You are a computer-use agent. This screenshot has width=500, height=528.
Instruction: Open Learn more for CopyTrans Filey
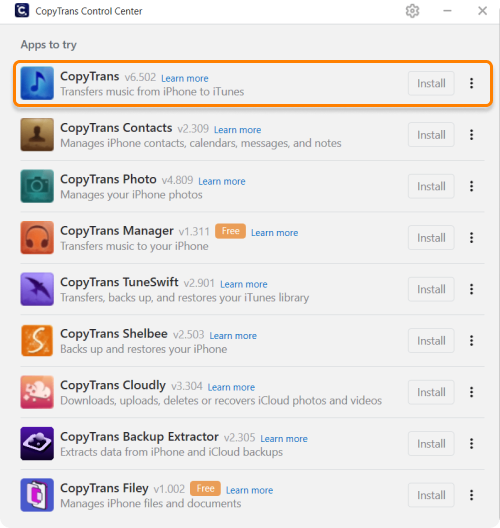pos(249,490)
